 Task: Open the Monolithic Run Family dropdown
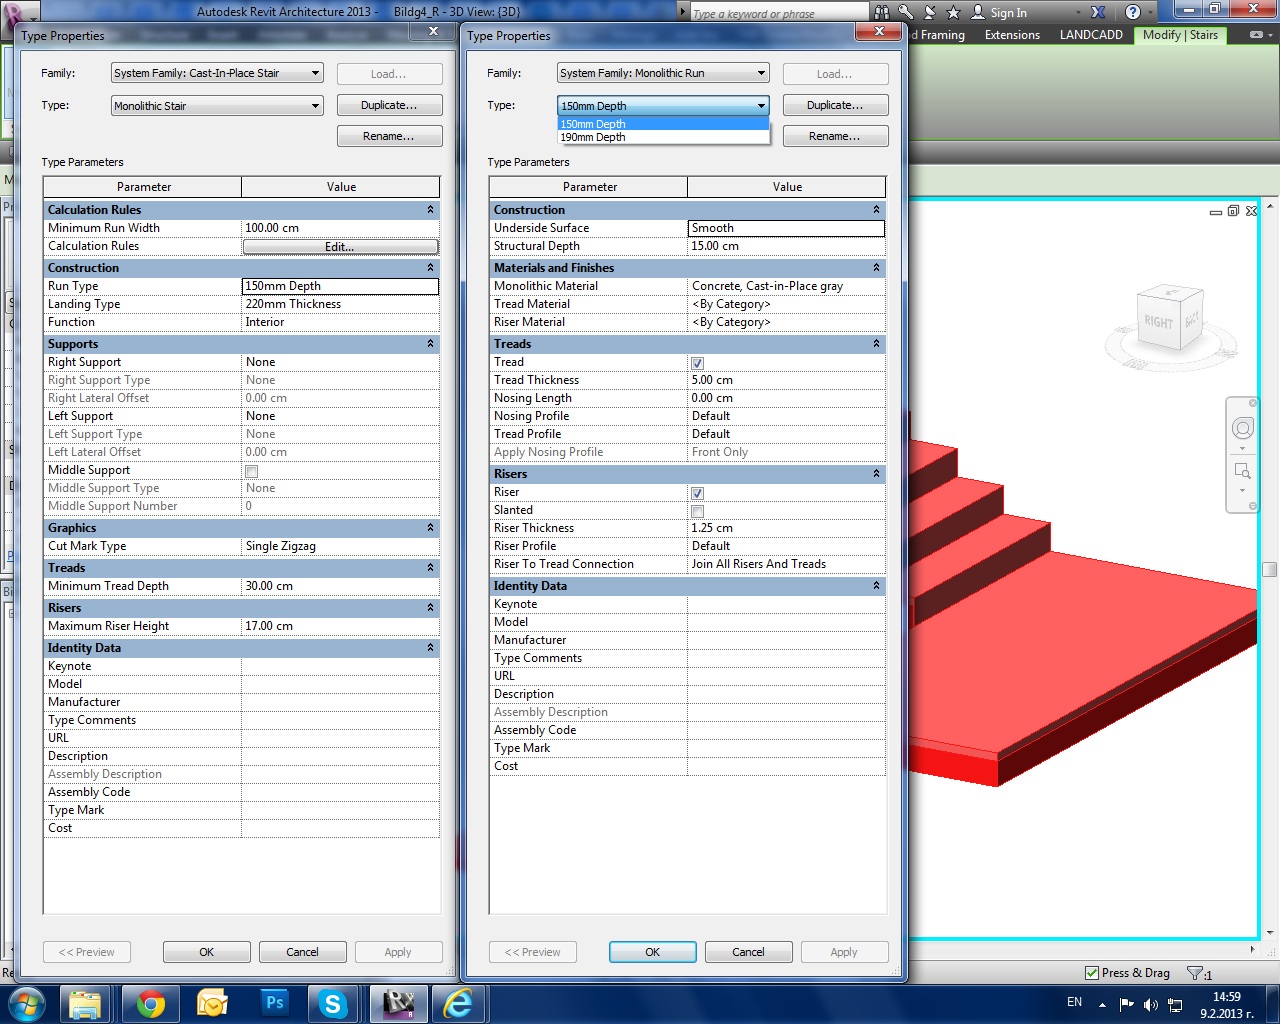pyautogui.click(x=663, y=73)
